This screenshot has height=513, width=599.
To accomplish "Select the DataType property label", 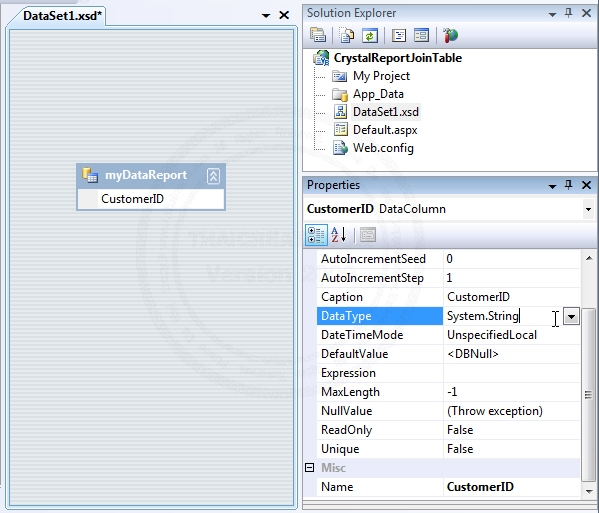I will [380, 316].
